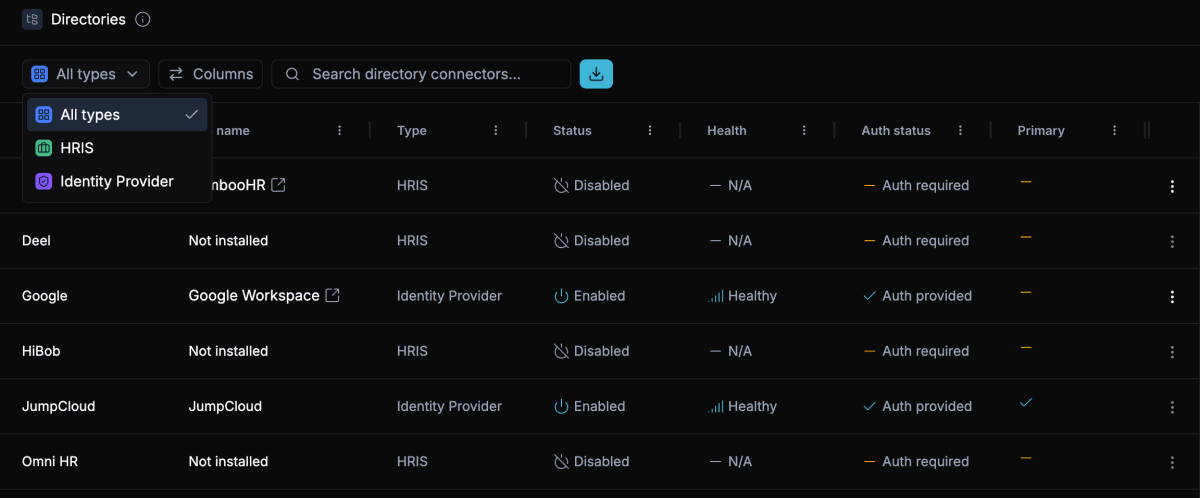This screenshot has width=1200, height=498.
Task: Open Primary column options menu
Action: 1114,131
